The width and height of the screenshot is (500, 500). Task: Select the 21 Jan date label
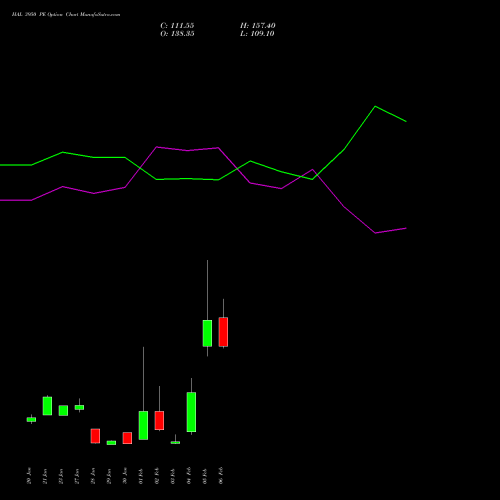pyautogui.click(x=45, y=476)
